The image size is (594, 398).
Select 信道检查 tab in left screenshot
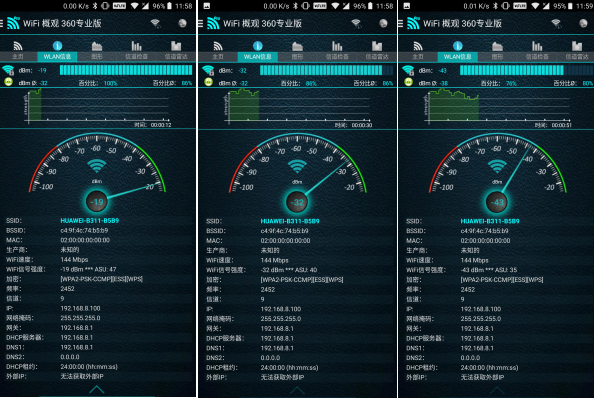pos(136,56)
